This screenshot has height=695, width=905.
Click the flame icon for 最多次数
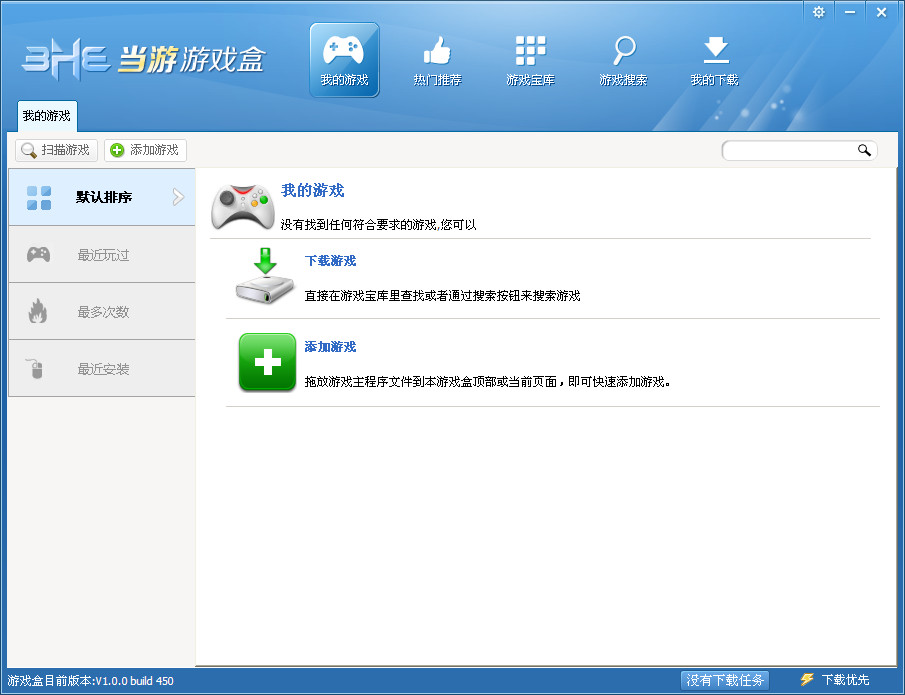[x=37, y=311]
